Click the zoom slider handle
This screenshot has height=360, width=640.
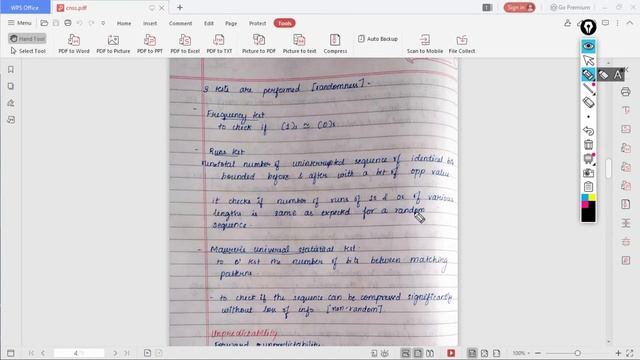coord(577,353)
